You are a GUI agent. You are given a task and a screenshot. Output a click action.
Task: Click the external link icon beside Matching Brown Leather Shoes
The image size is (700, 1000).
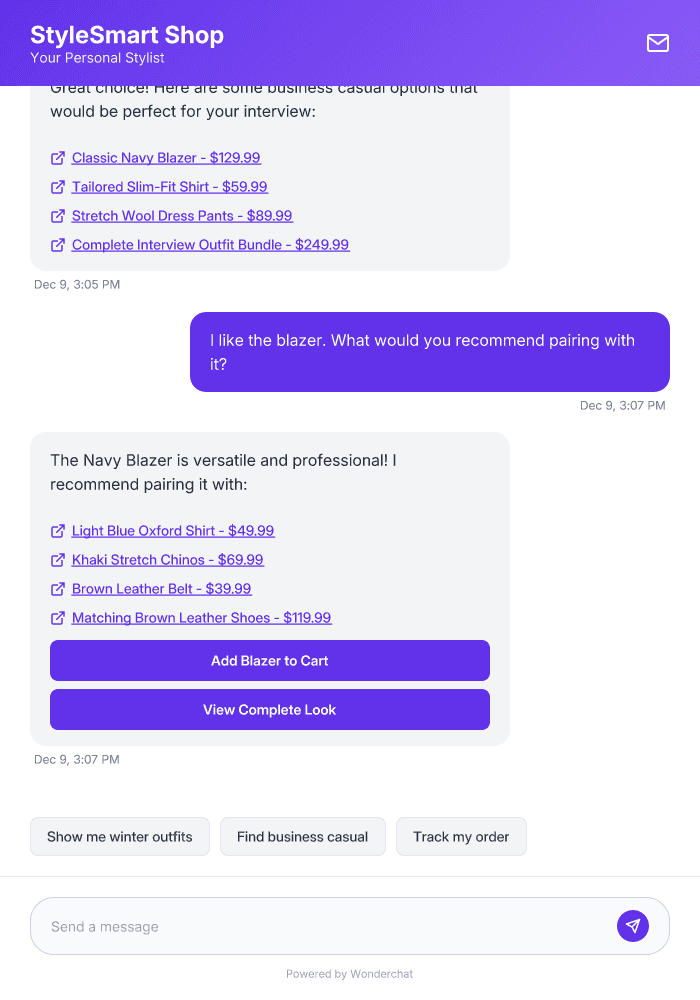click(x=58, y=617)
